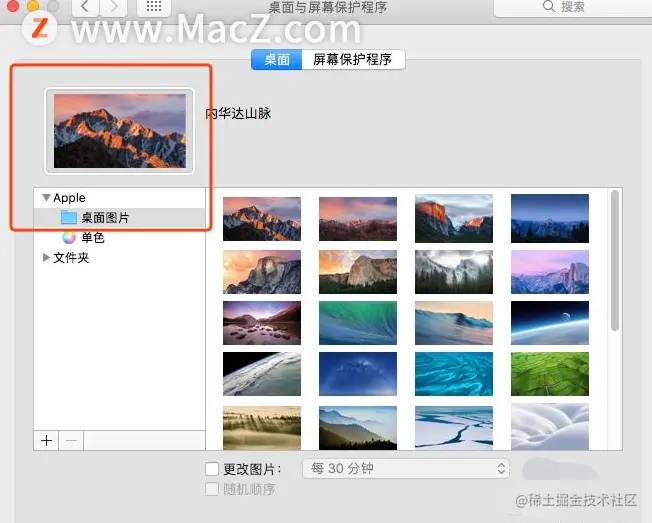652x523 pixels.
Task: Switch to the 桌面 tab
Action: click(277, 59)
